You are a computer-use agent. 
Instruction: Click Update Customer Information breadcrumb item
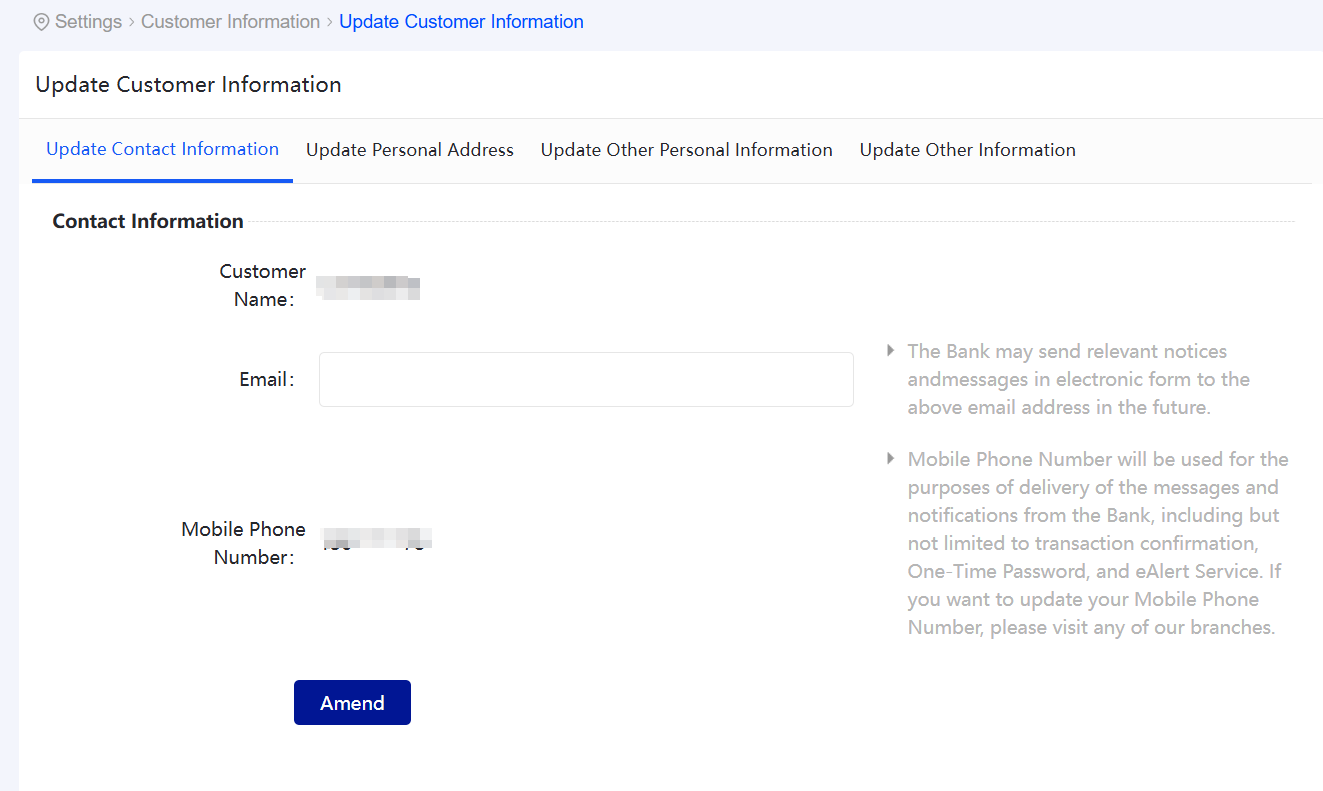click(461, 22)
